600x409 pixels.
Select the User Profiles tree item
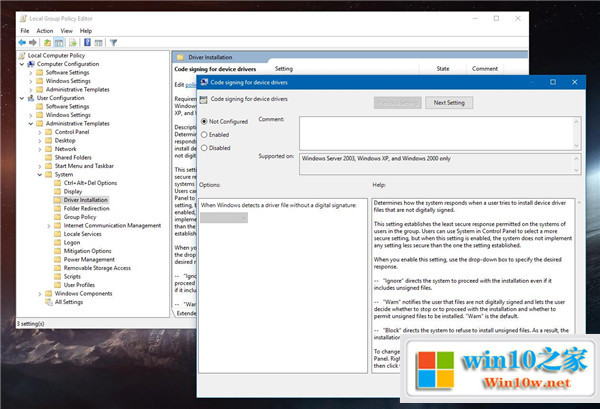(79, 285)
